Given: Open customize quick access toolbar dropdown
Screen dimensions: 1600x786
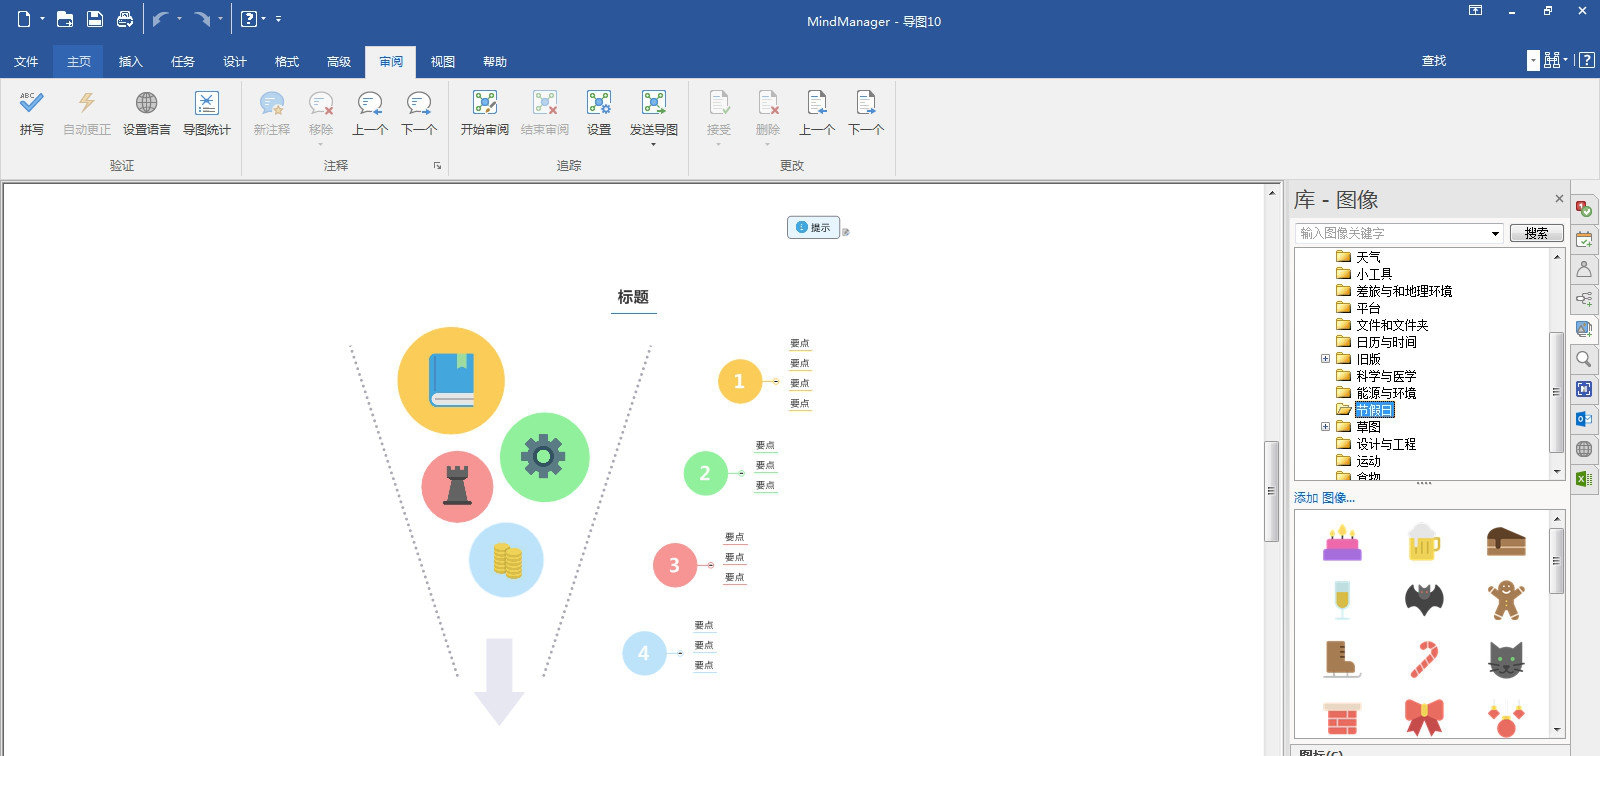Looking at the screenshot, I should point(278,19).
